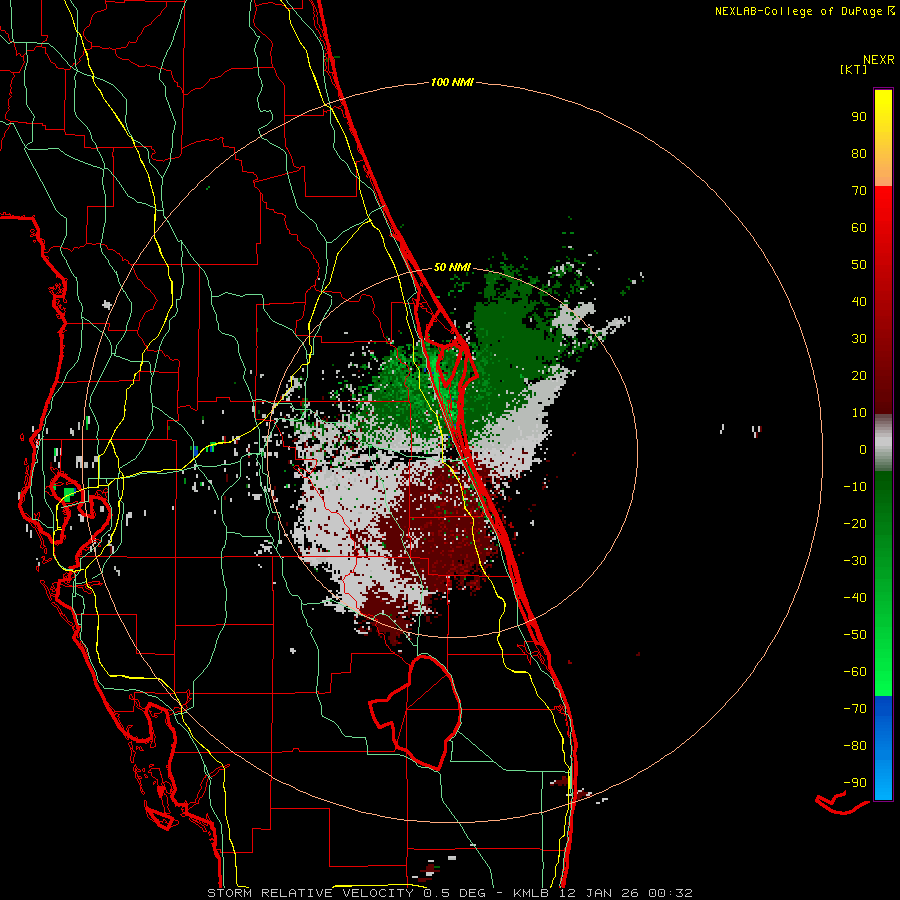Click the NEXR label above the color scale

click(878, 60)
